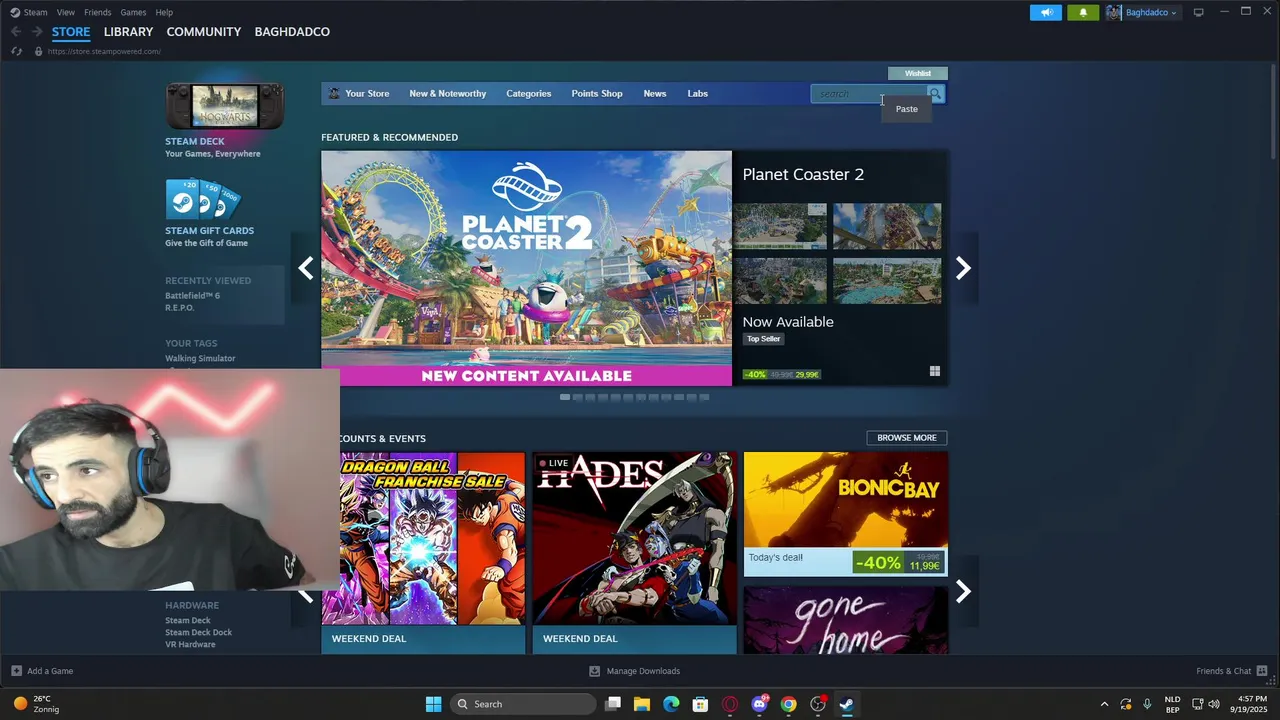Show previous featured game with left arrow
Viewport: 1280px width, 720px height.
coord(306,268)
